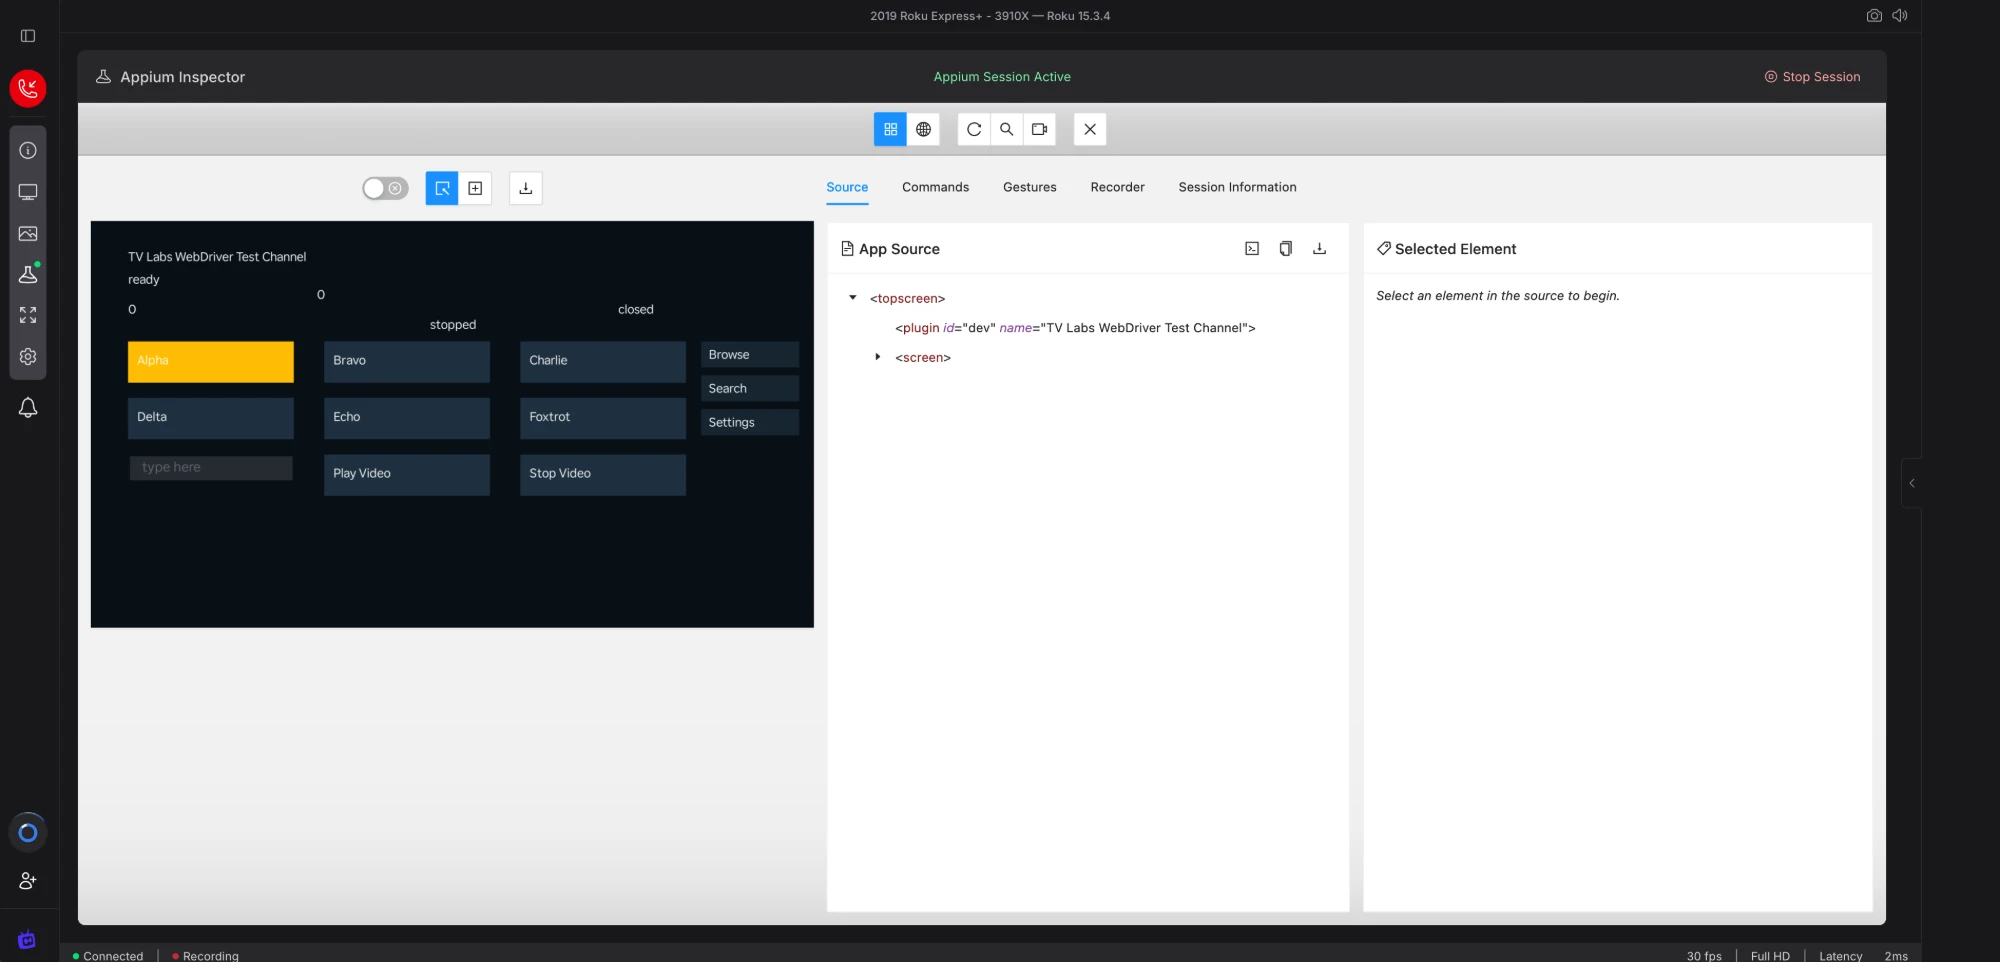Activate tap/swipe by coordinates icon
Screen dimensions: 2000x962
[x=475, y=188]
